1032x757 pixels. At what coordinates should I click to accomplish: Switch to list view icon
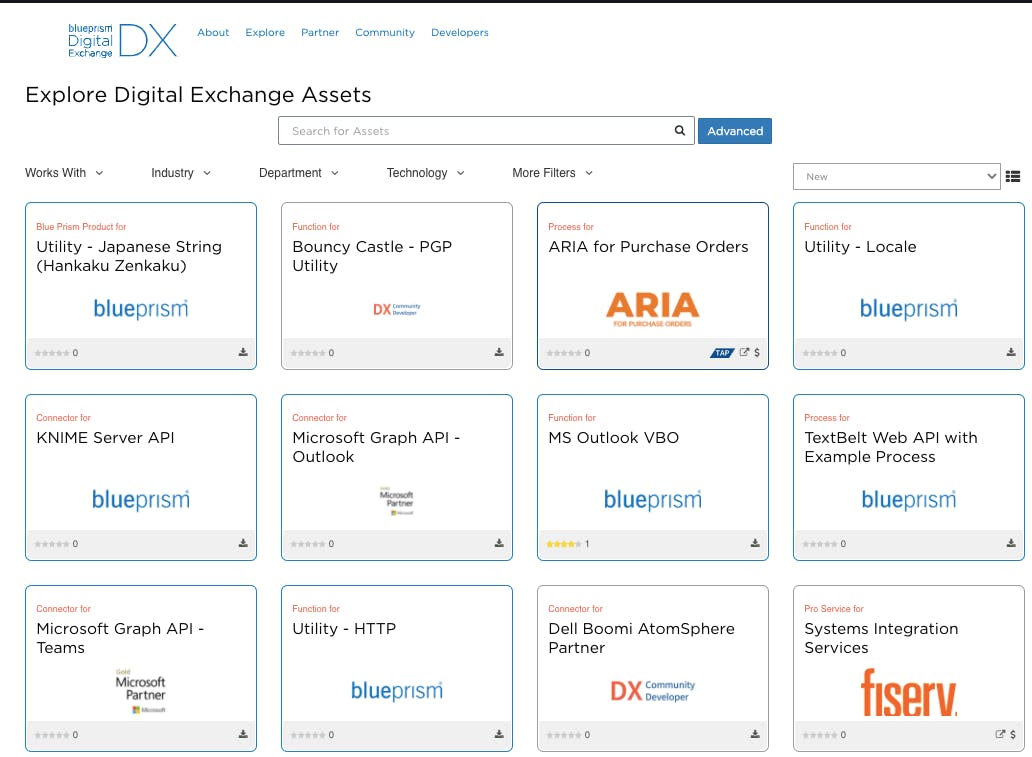point(1013,176)
